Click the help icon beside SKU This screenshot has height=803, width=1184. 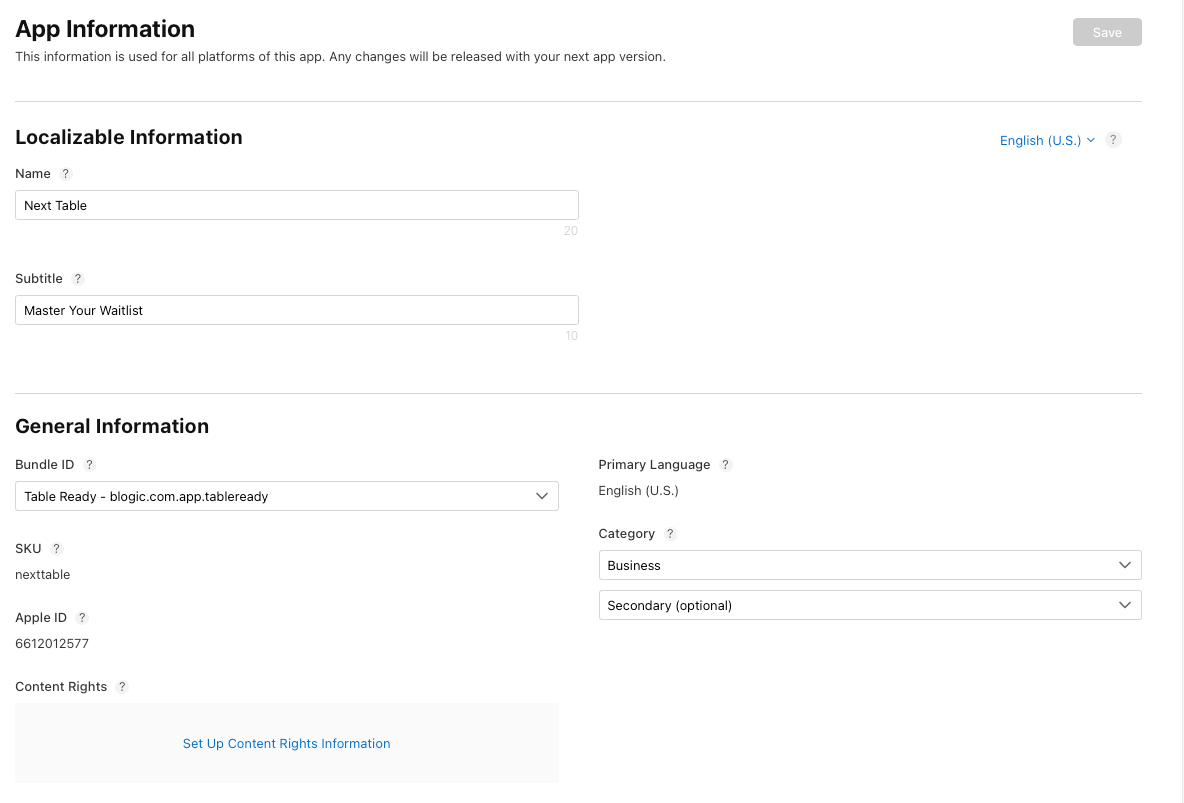tap(55, 548)
